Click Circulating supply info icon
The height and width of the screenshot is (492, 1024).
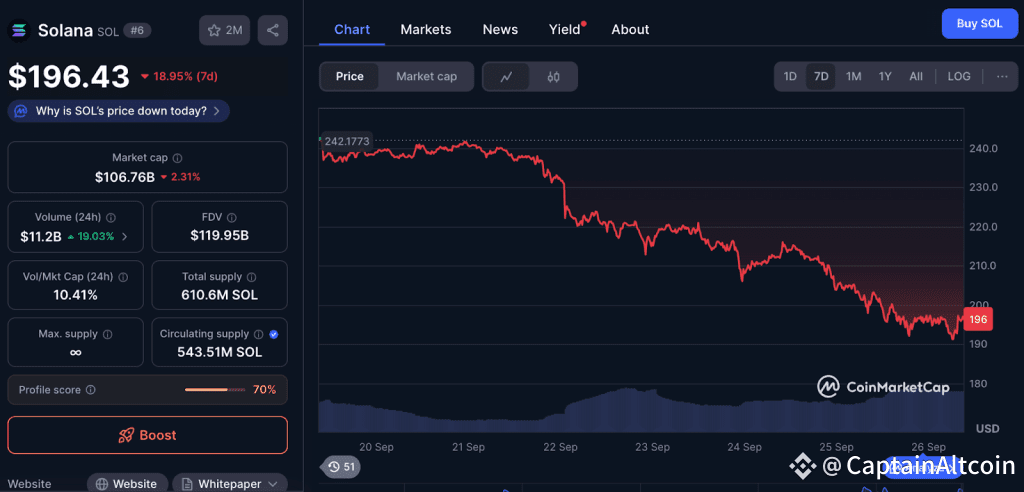click(x=259, y=334)
